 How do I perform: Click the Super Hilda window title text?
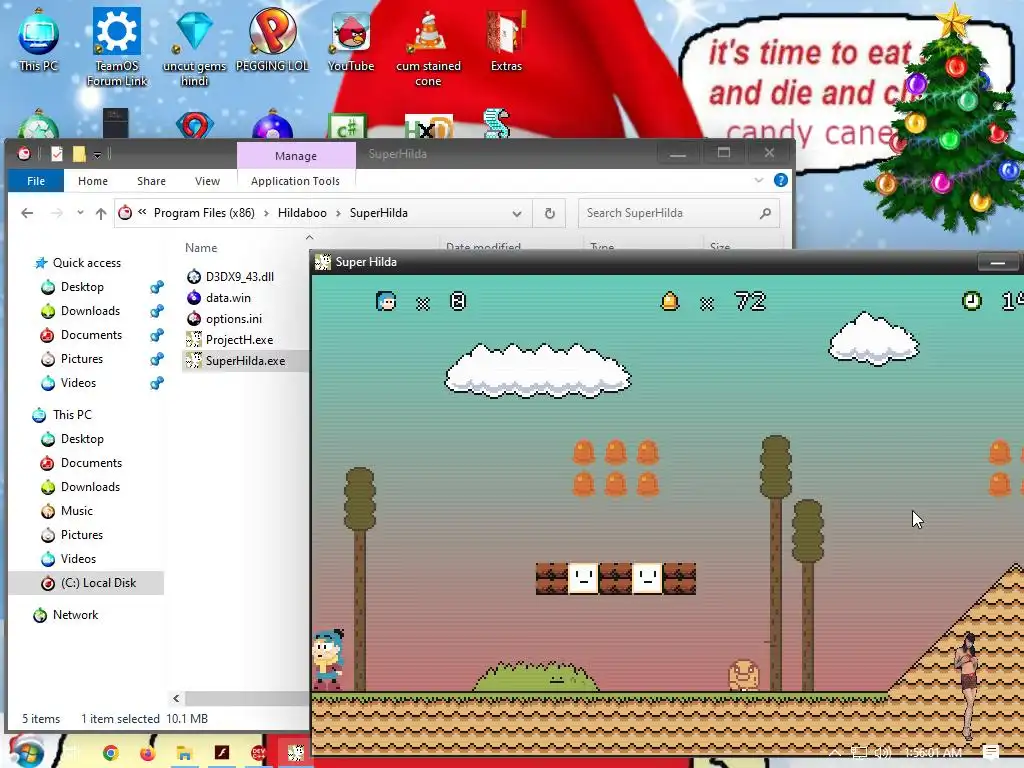[x=366, y=262]
